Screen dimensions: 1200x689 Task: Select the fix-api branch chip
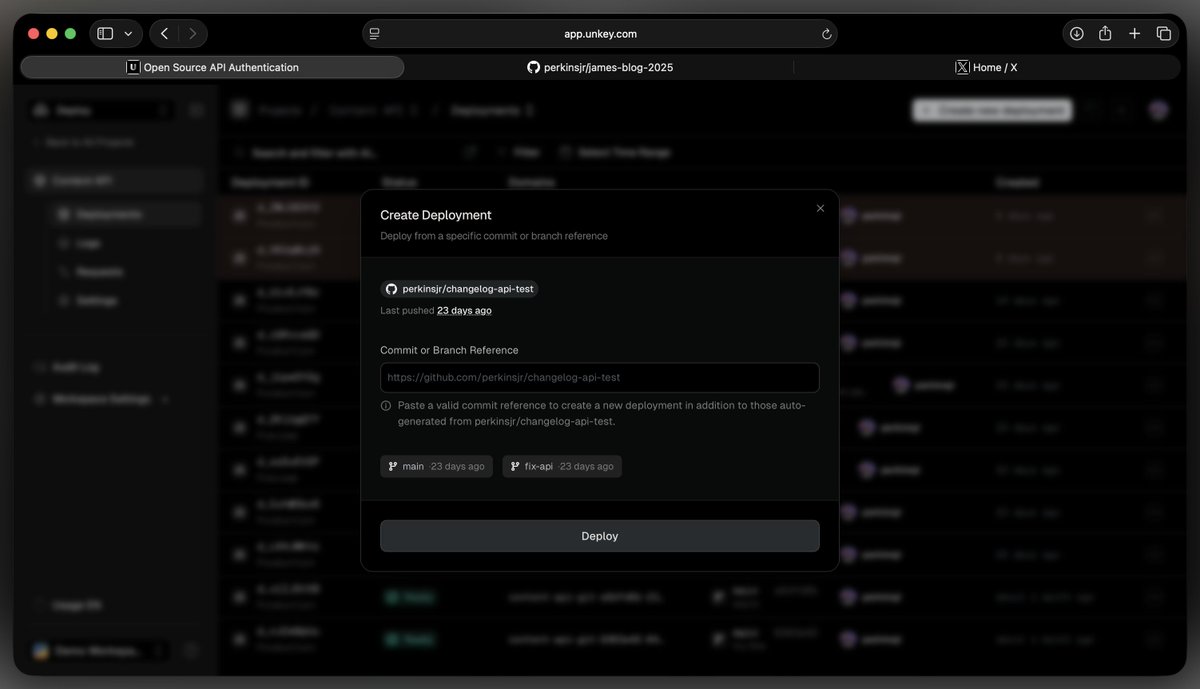pyautogui.click(x=562, y=466)
